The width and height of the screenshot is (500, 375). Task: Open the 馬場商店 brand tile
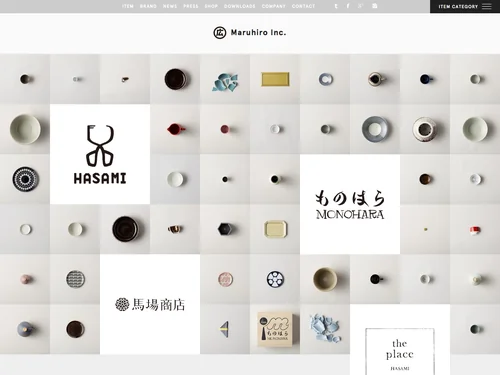point(150,304)
